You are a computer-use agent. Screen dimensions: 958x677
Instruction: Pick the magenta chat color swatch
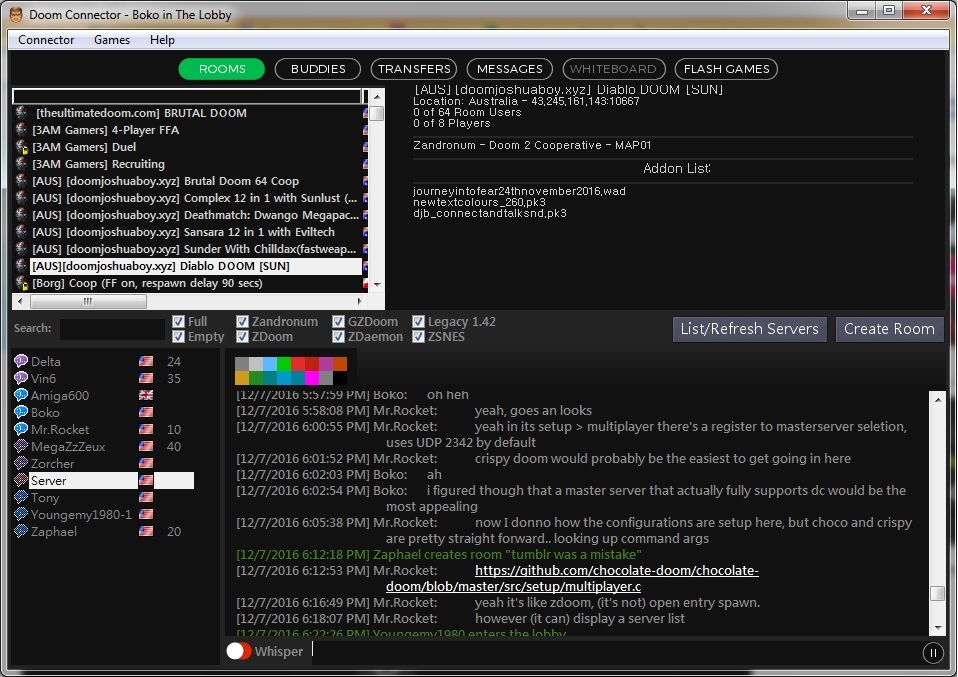coord(312,378)
